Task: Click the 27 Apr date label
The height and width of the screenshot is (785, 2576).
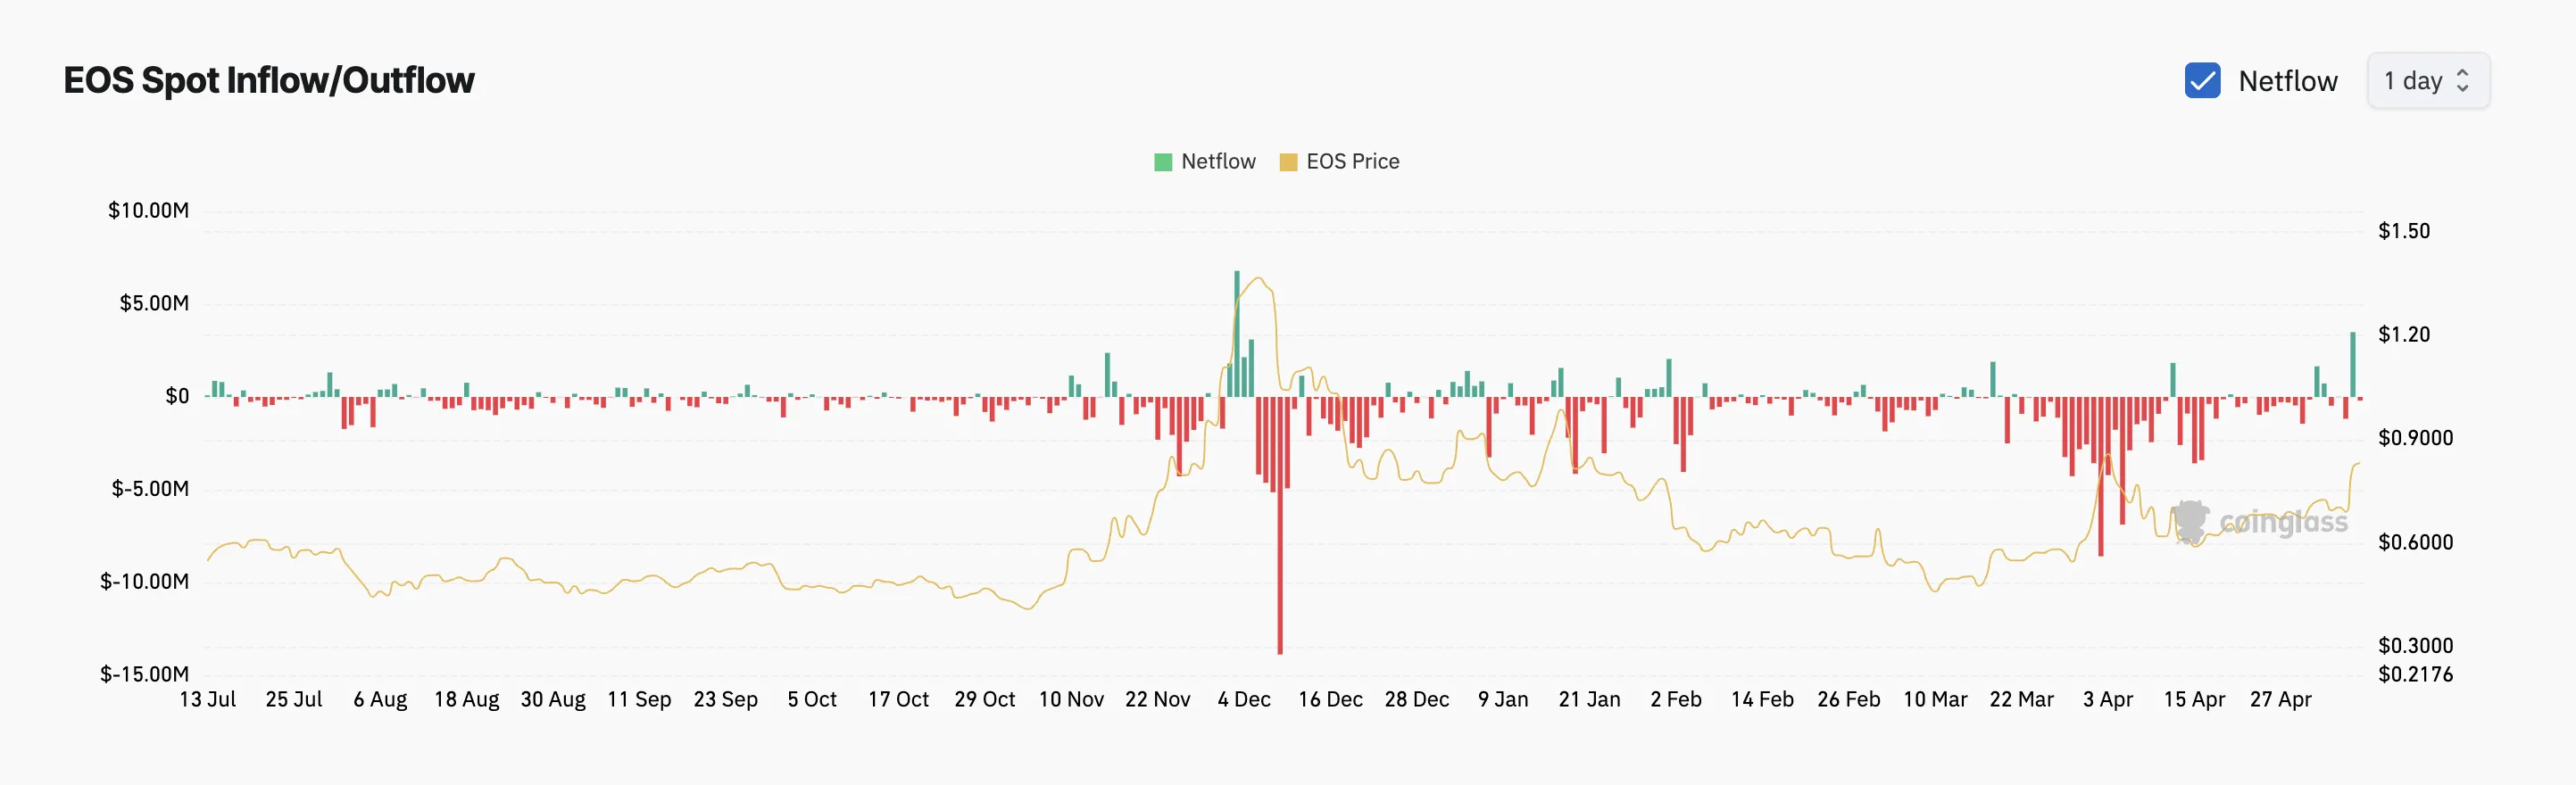Action: click(x=2280, y=700)
